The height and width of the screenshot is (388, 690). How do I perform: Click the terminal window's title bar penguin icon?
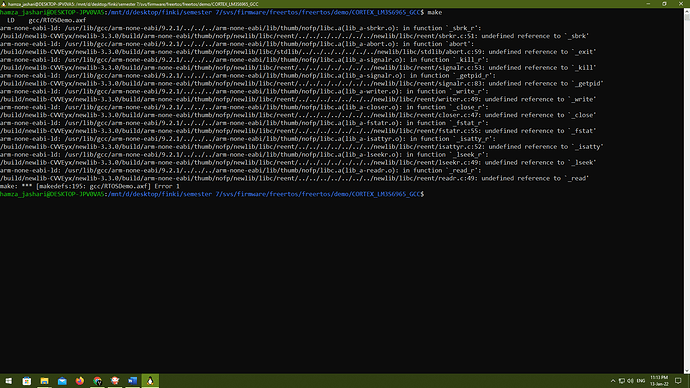point(4,4)
